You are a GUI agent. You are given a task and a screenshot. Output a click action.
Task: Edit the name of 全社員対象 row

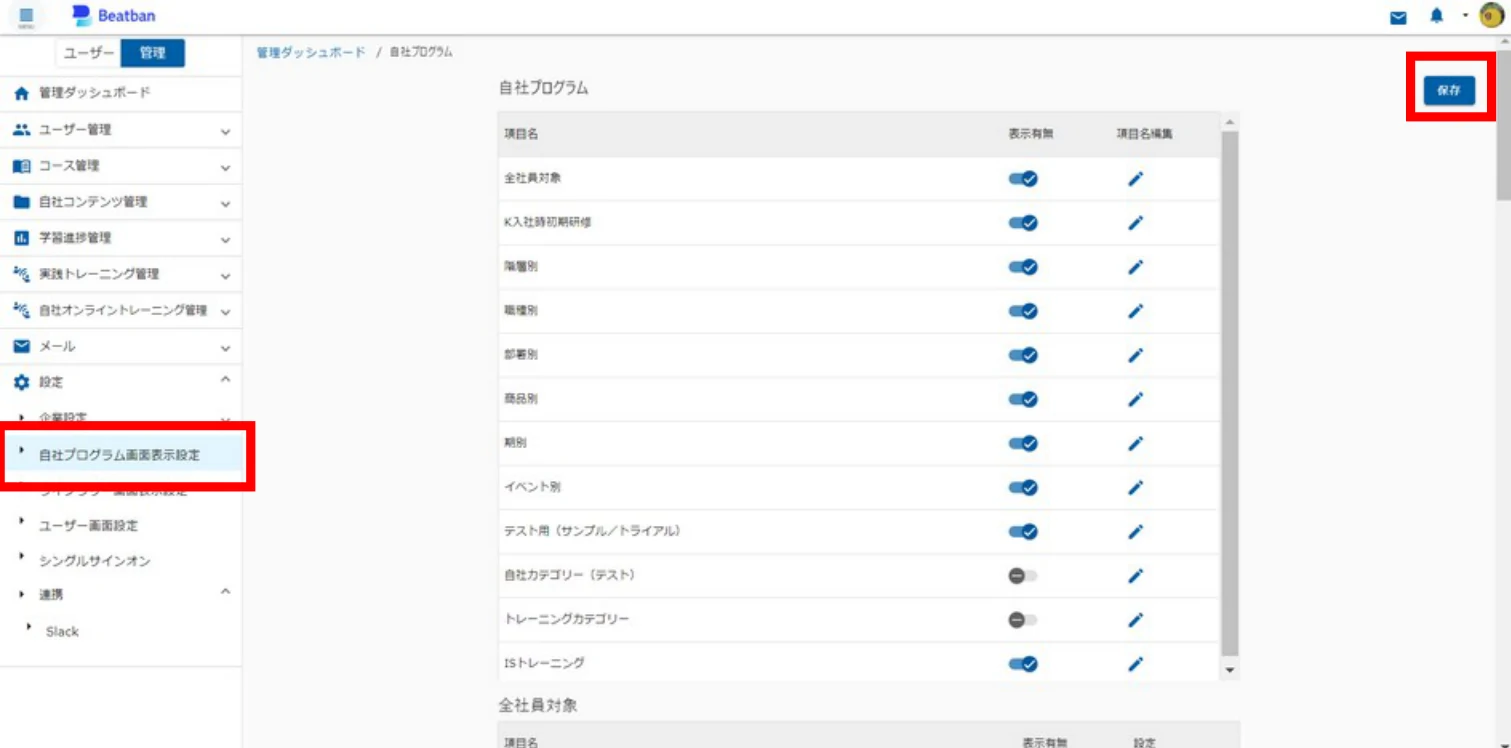1135,179
